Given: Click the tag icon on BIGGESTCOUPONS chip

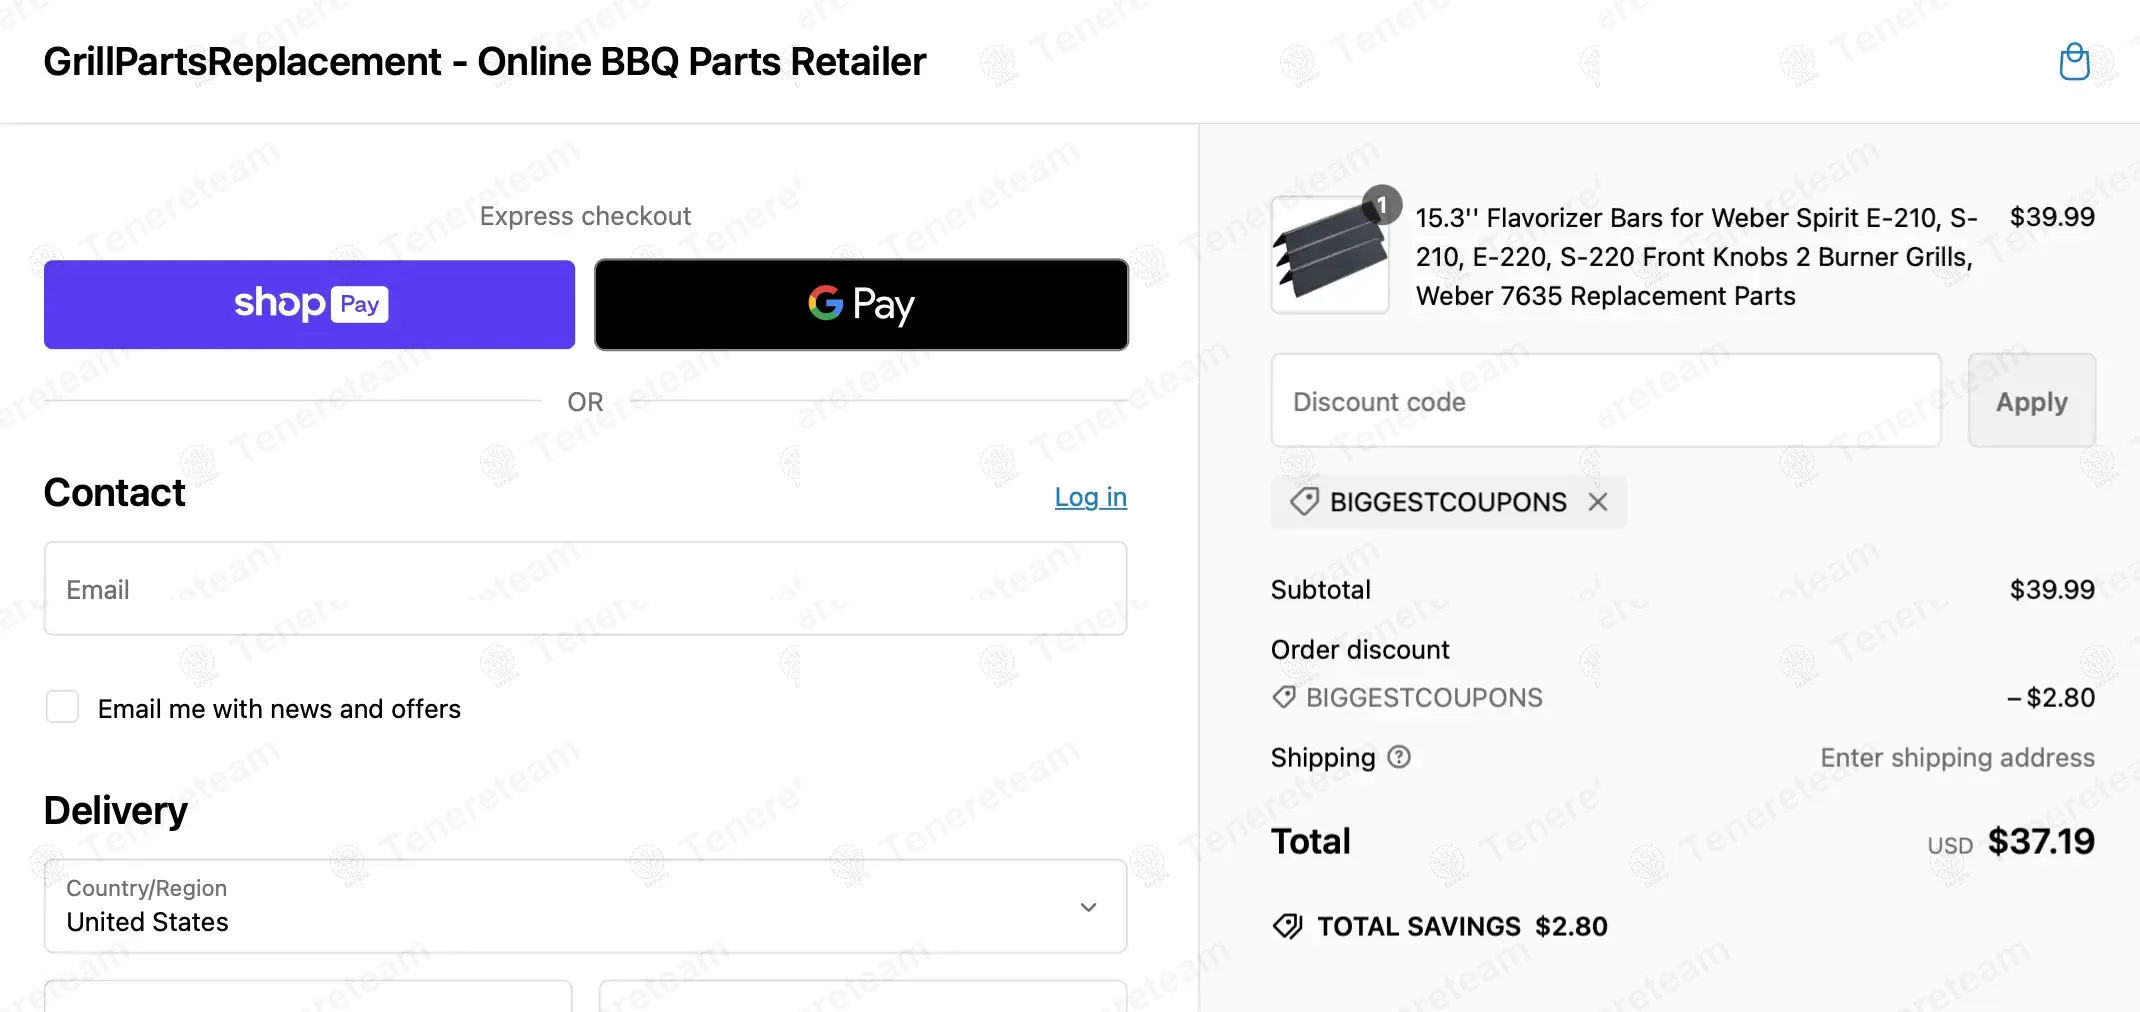Looking at the screenshot, I should point(1304,502).
